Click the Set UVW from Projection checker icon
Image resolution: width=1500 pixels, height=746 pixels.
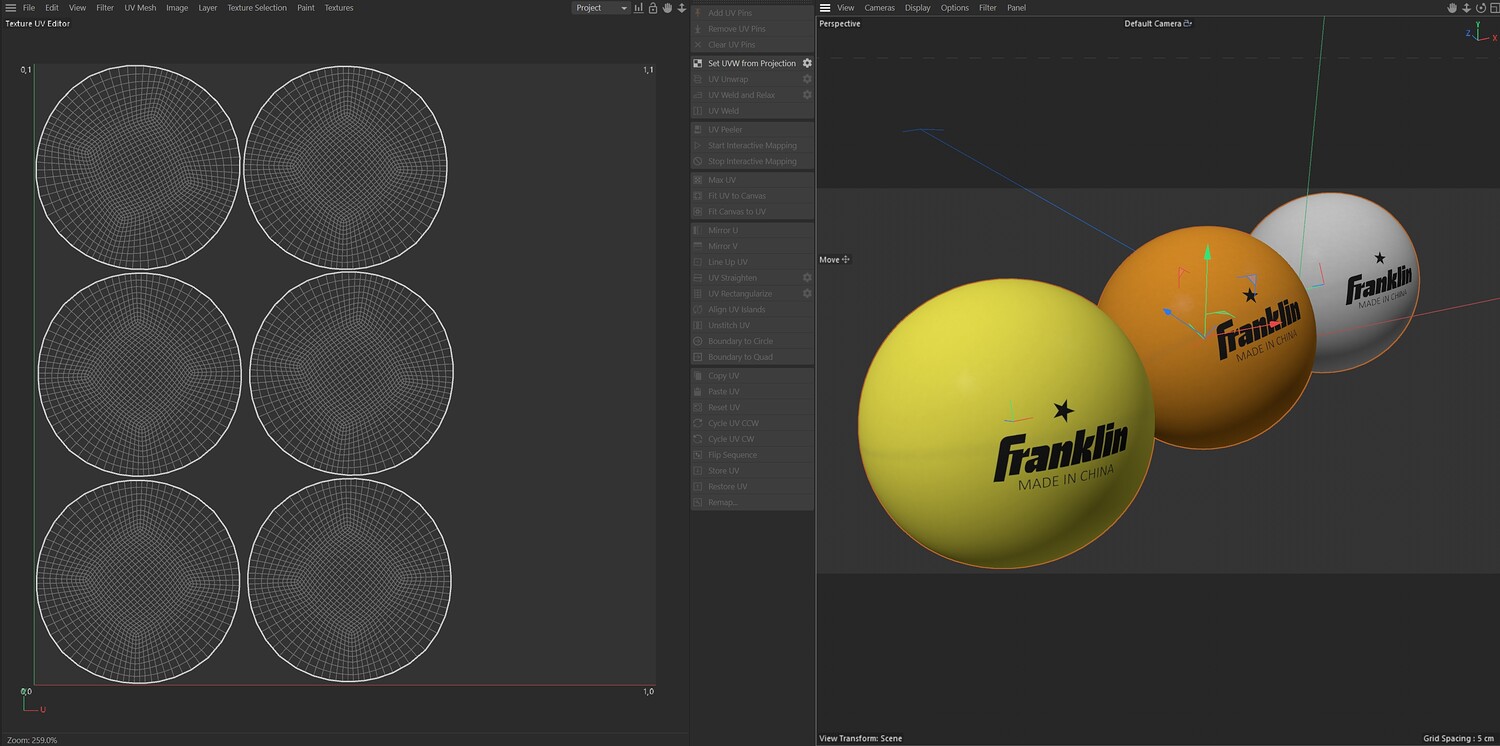[x=698, y=63]
